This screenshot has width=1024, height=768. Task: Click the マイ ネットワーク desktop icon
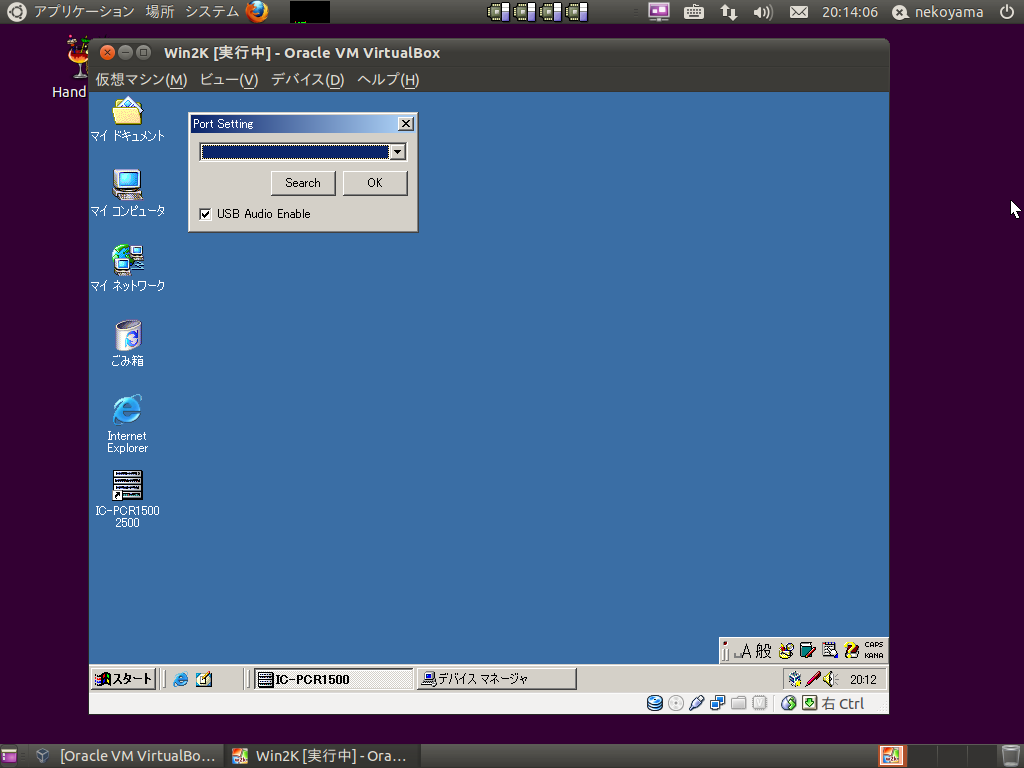[x=127, y=260]
